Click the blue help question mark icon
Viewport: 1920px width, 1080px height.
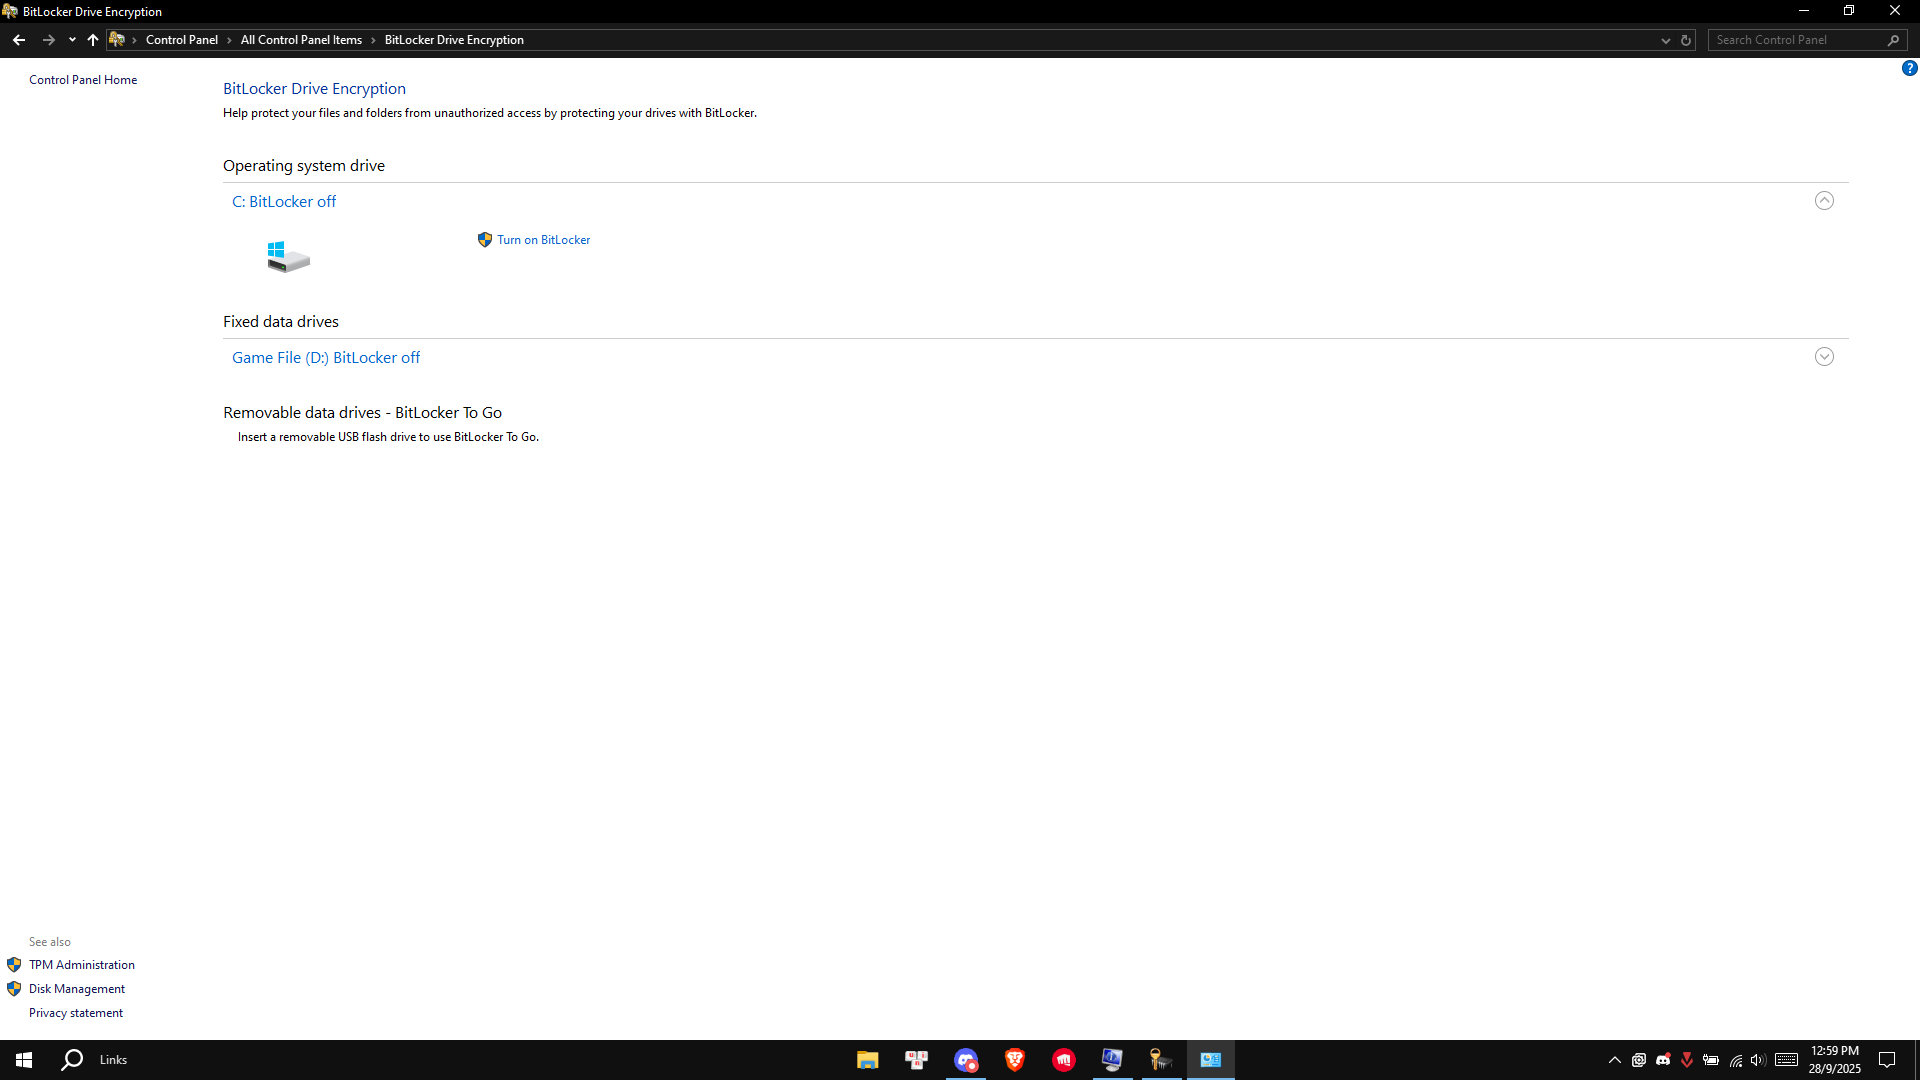(1909, 68)
